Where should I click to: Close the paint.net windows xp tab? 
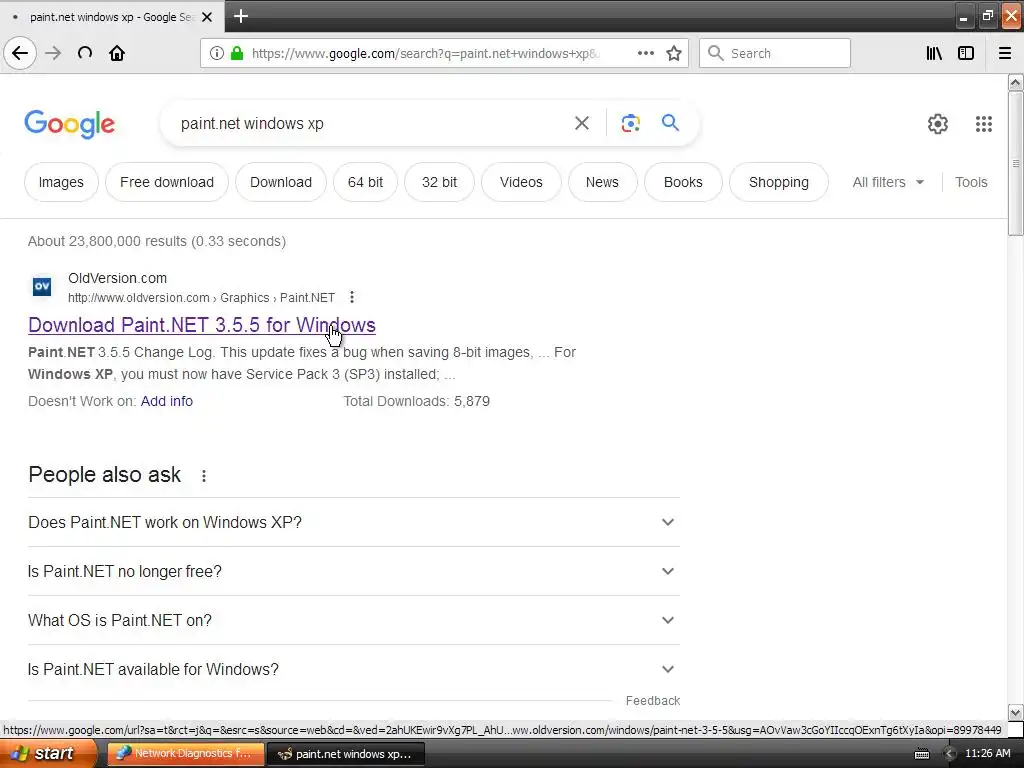point(207,17)
